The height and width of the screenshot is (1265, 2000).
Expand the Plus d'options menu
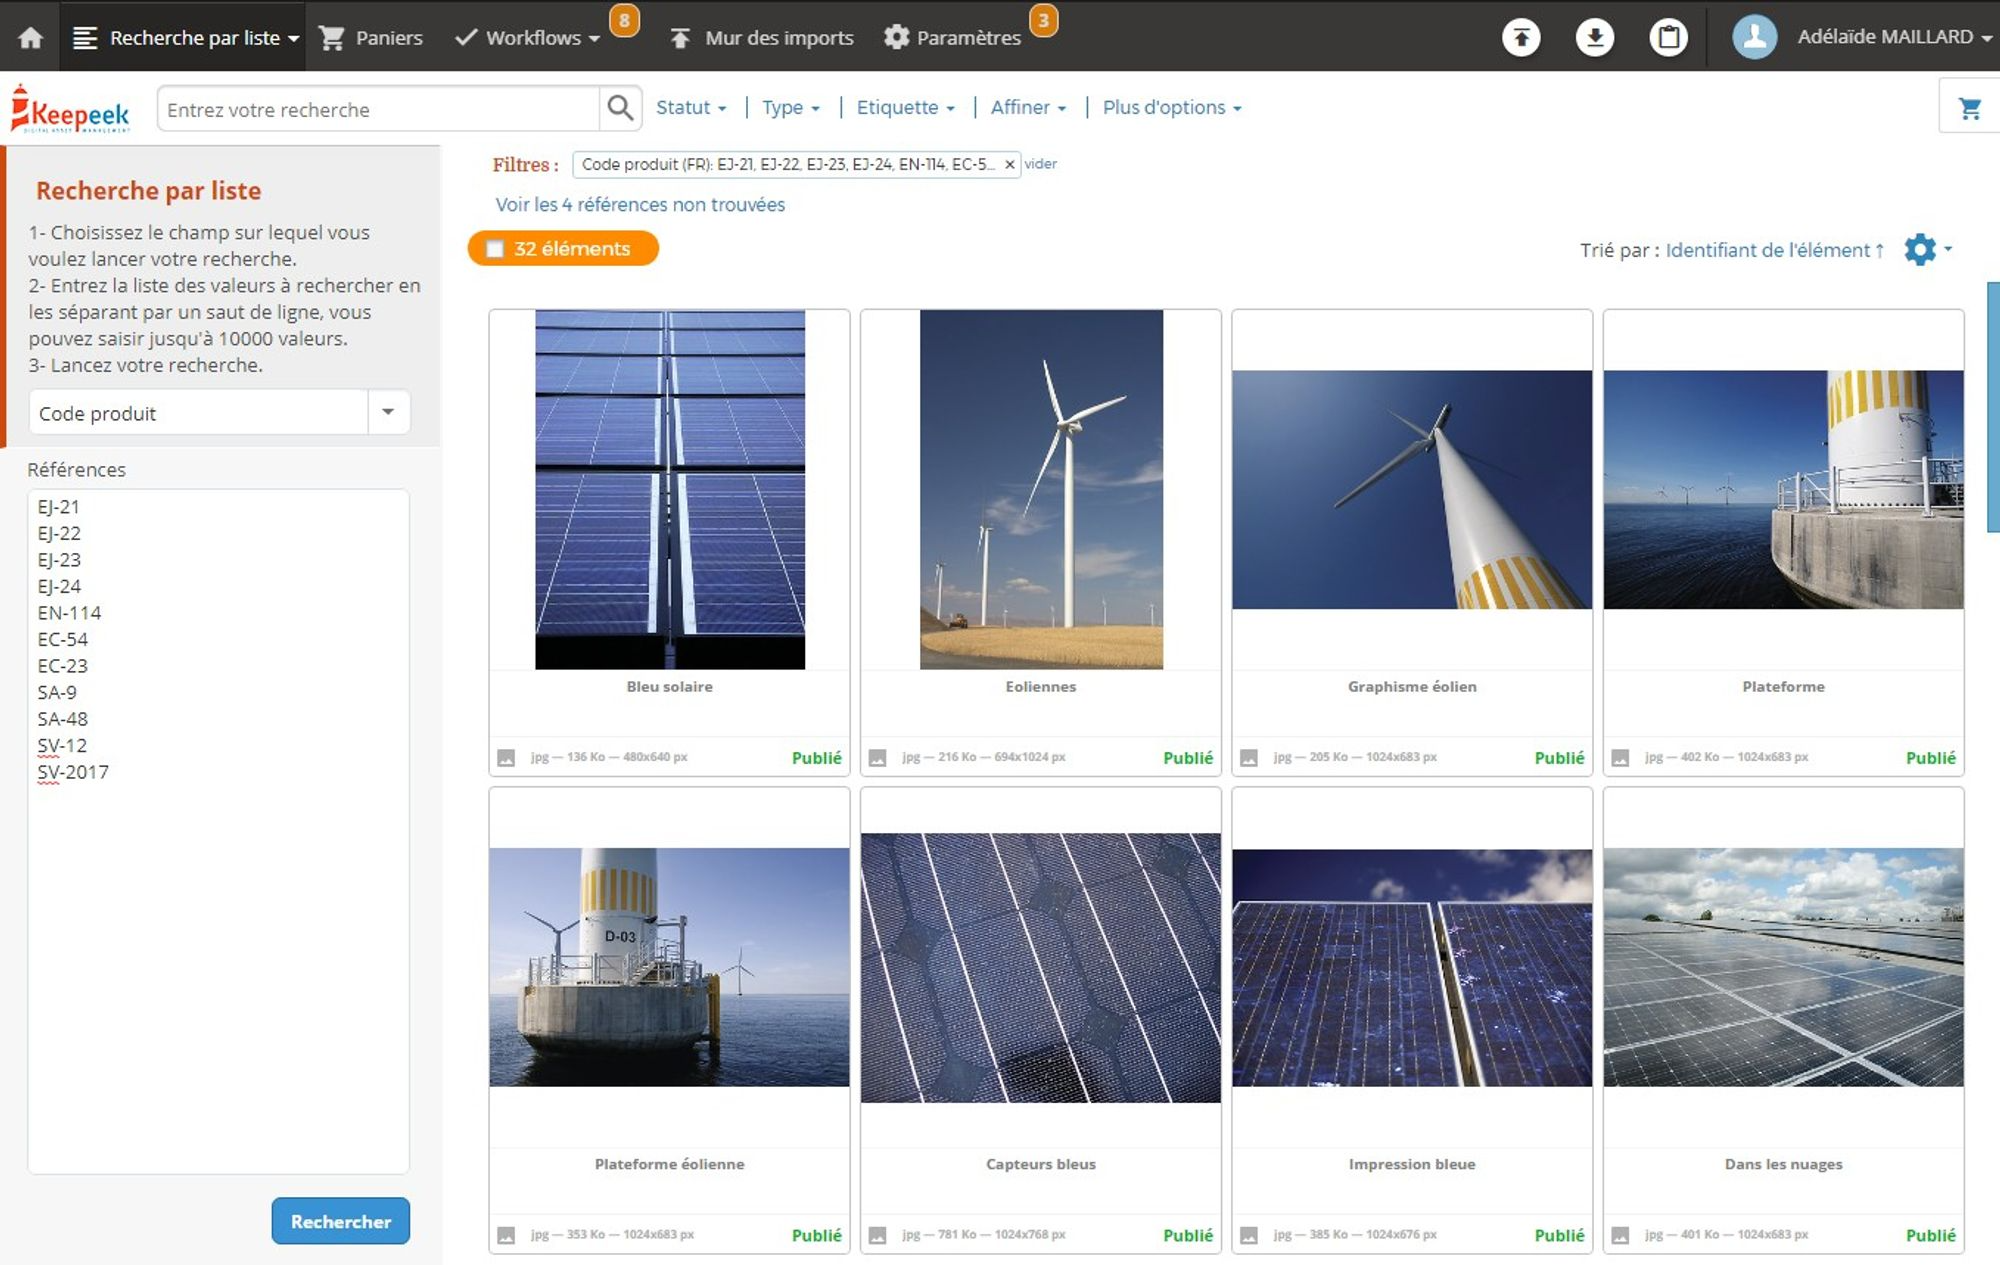pos(1171,107)
